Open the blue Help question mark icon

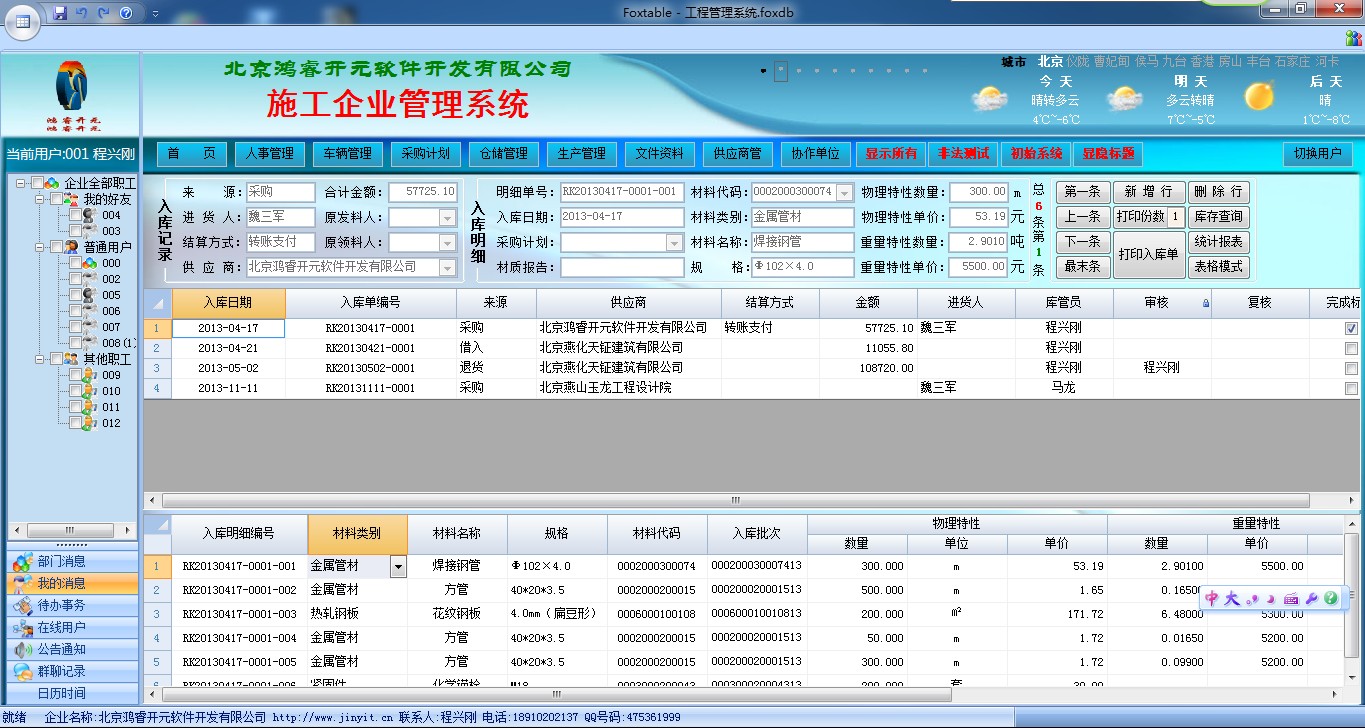(x=126, y=13)
